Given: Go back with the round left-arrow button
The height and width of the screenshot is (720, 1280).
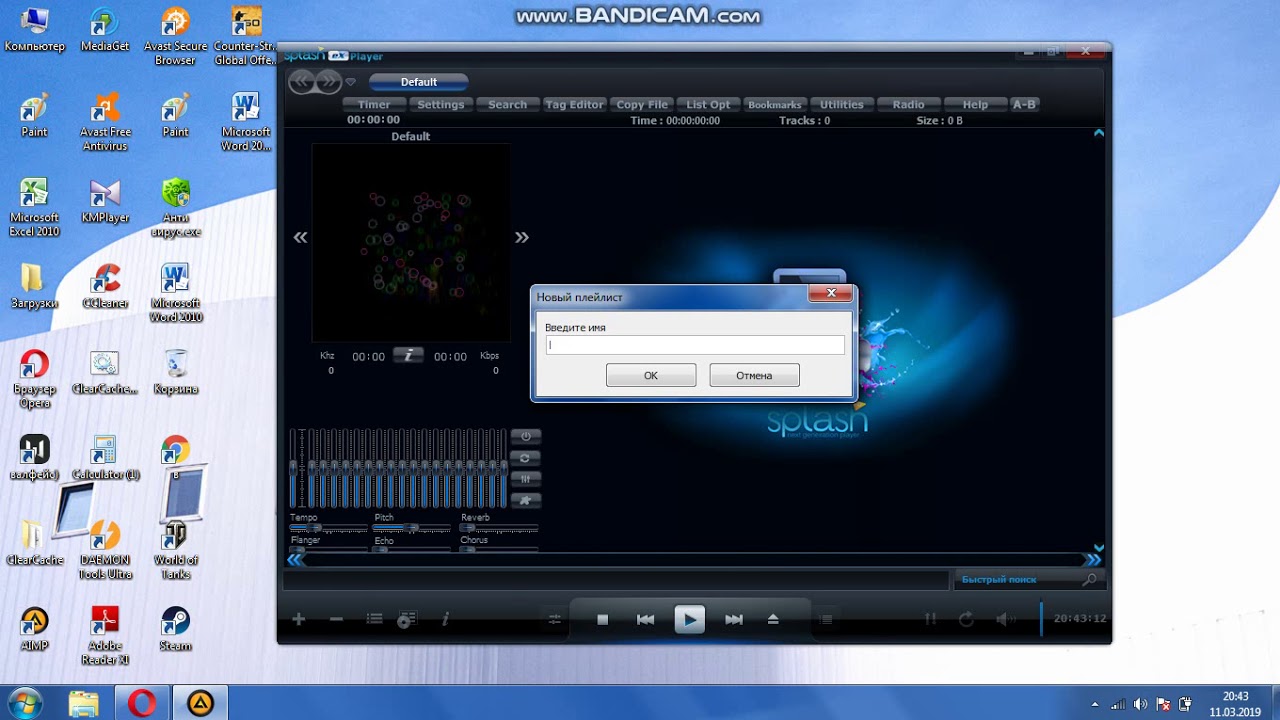Looking at the screenshot, I should (301, 82).
